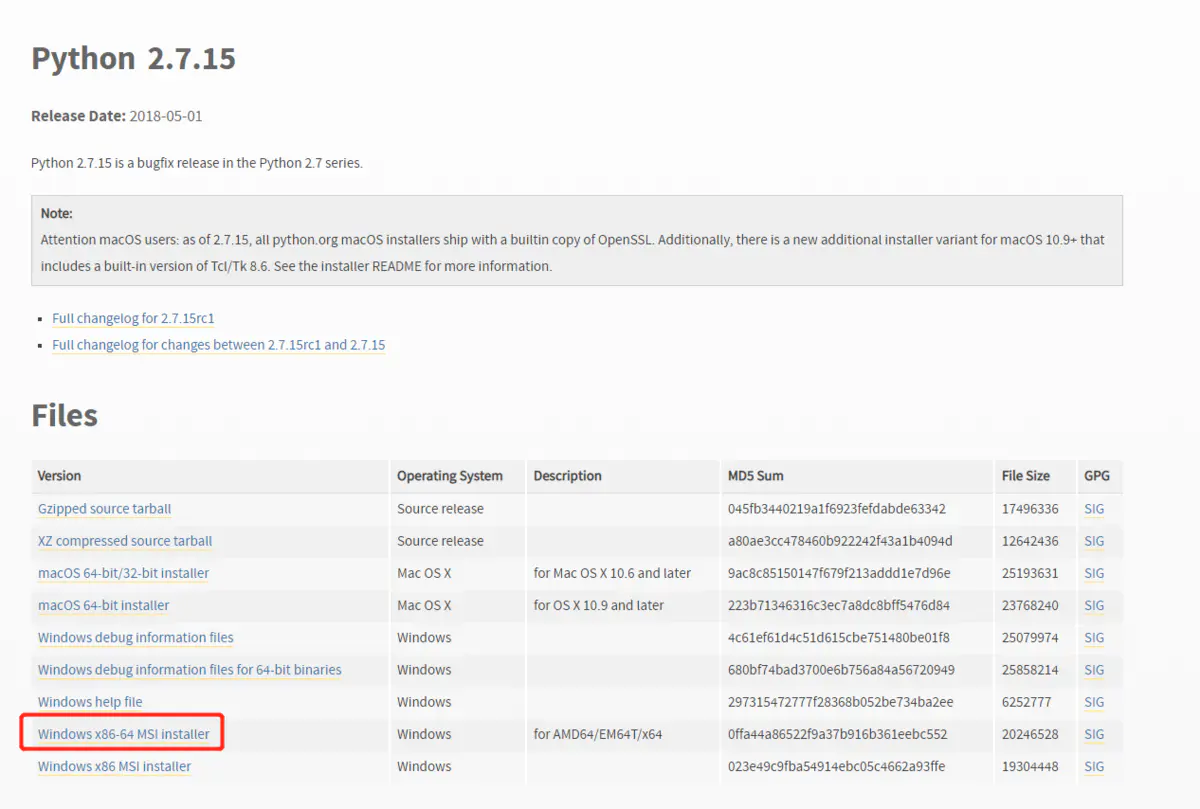Screen dimensions: 1200x809
Task: Click the release date 2018-05-01
Action: (166, 116)
